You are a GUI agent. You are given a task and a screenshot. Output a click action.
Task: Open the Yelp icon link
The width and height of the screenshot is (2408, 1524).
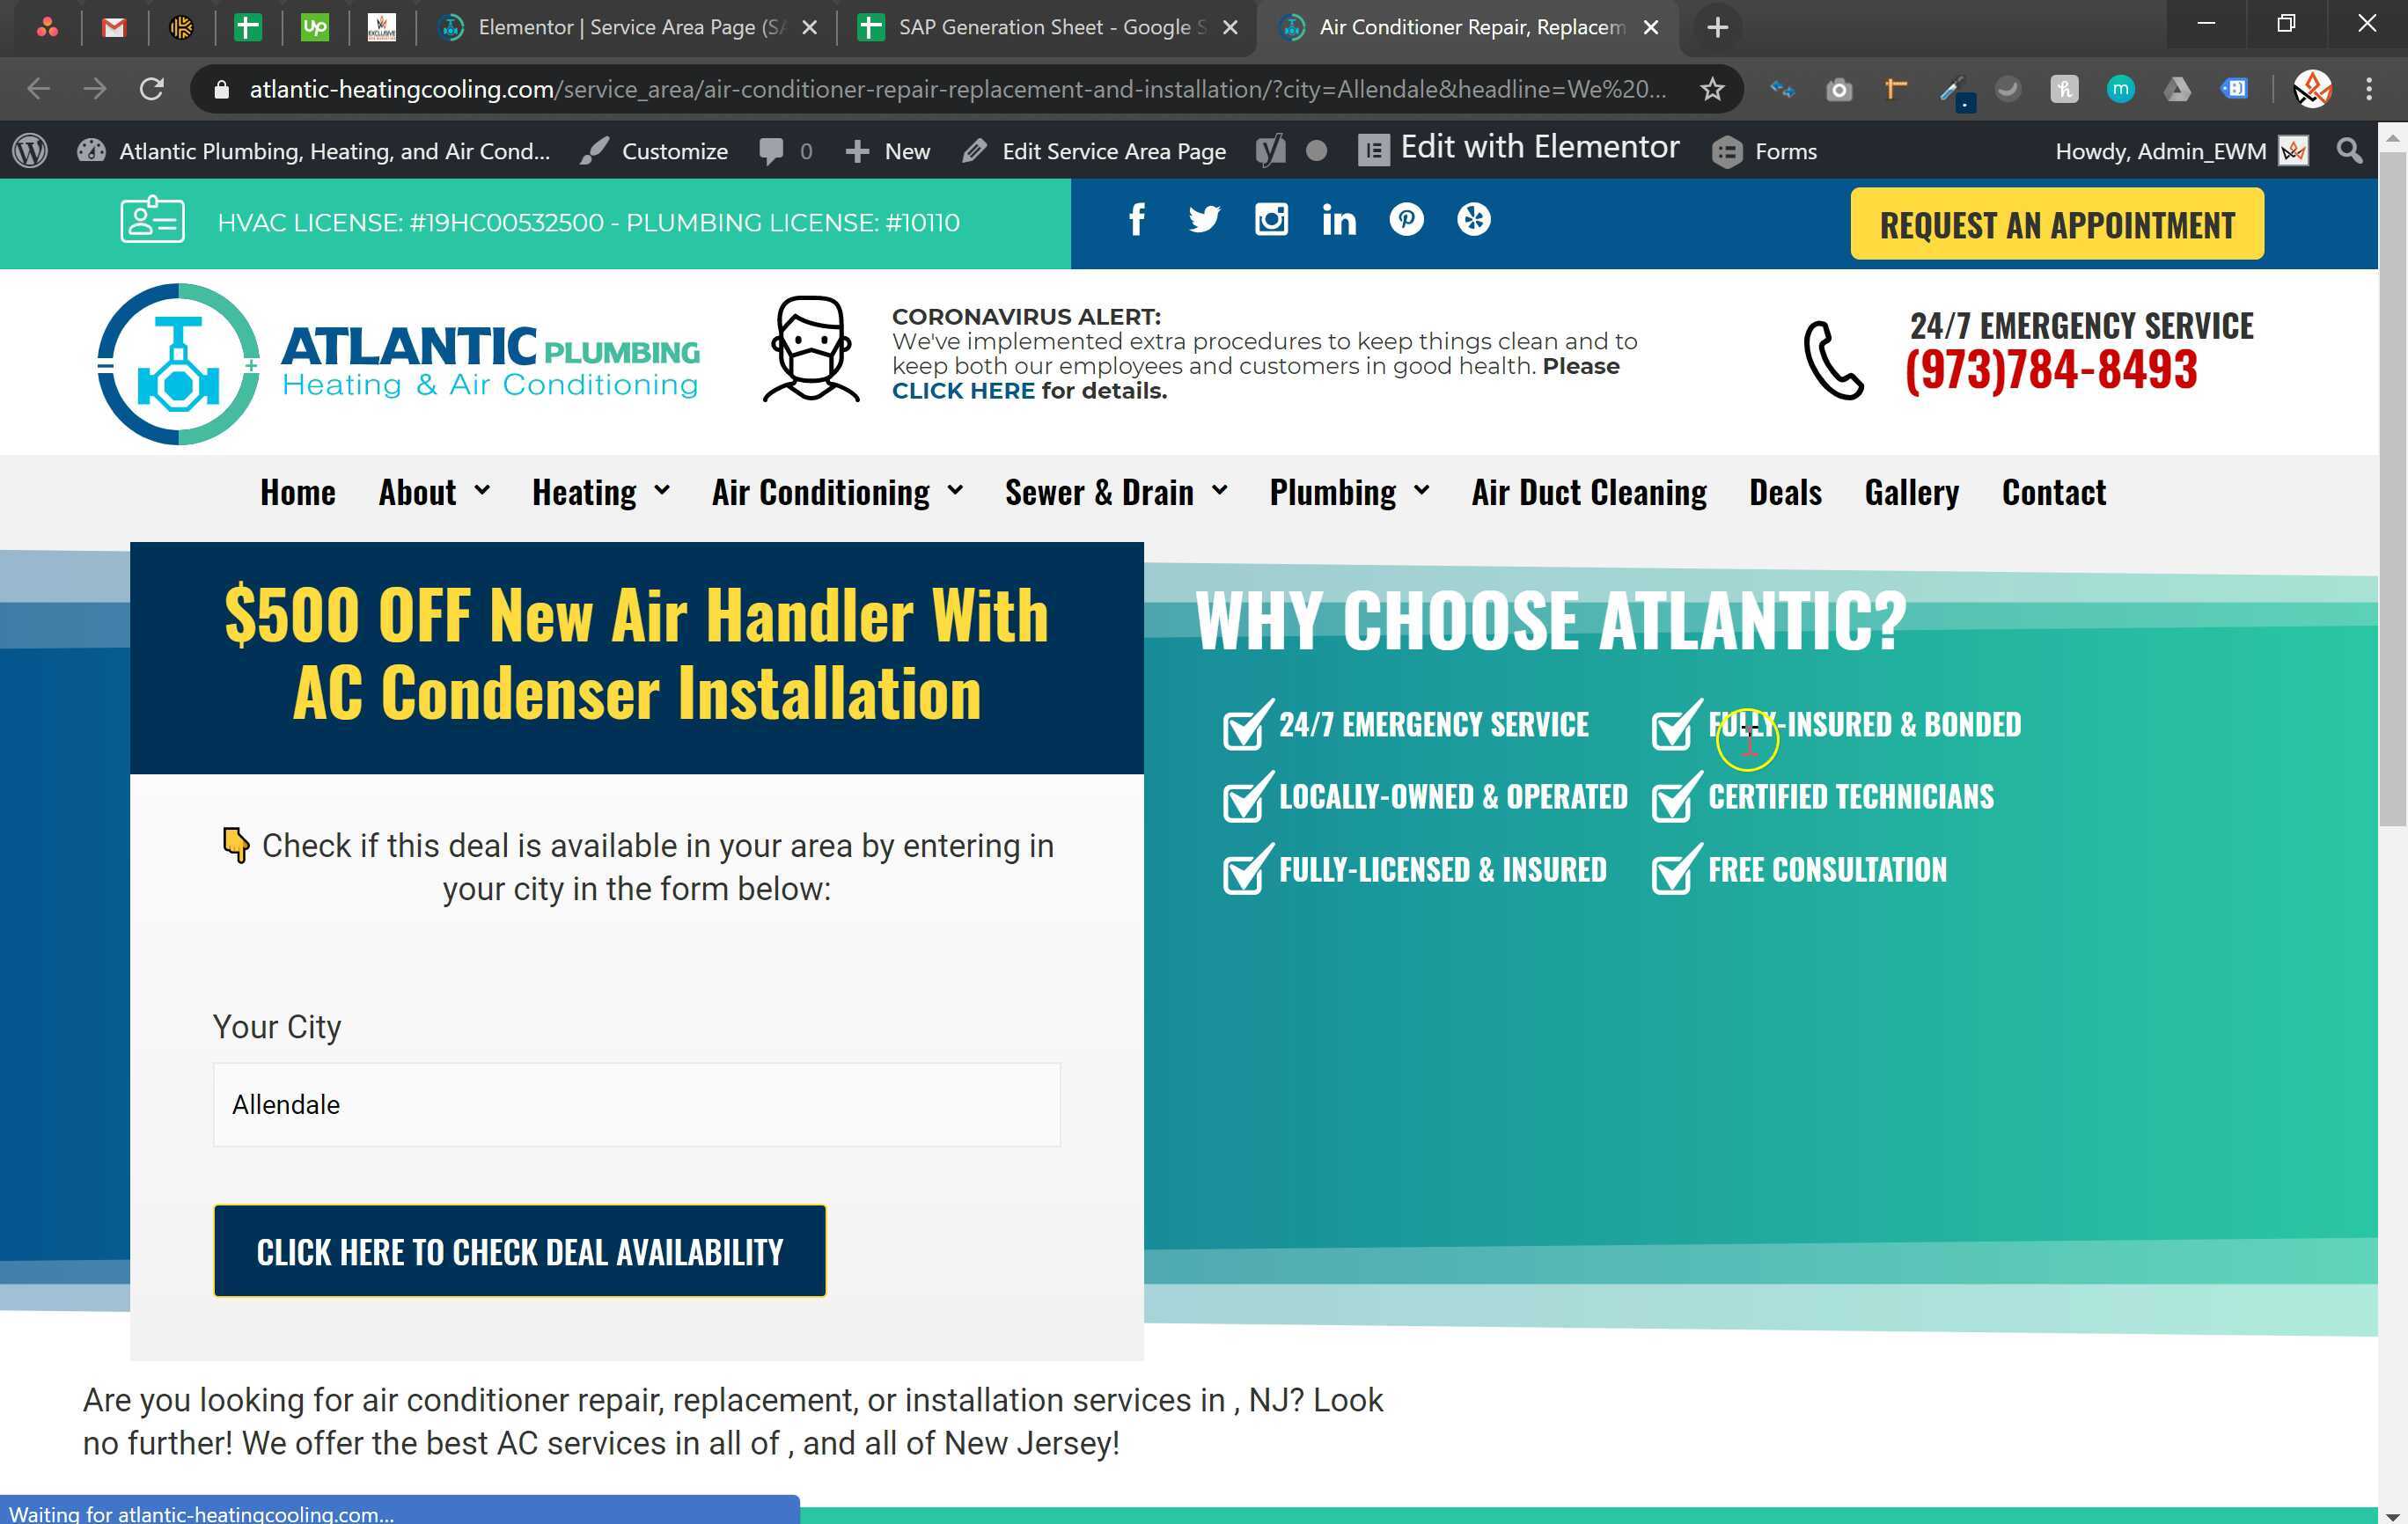[1473, 220]
